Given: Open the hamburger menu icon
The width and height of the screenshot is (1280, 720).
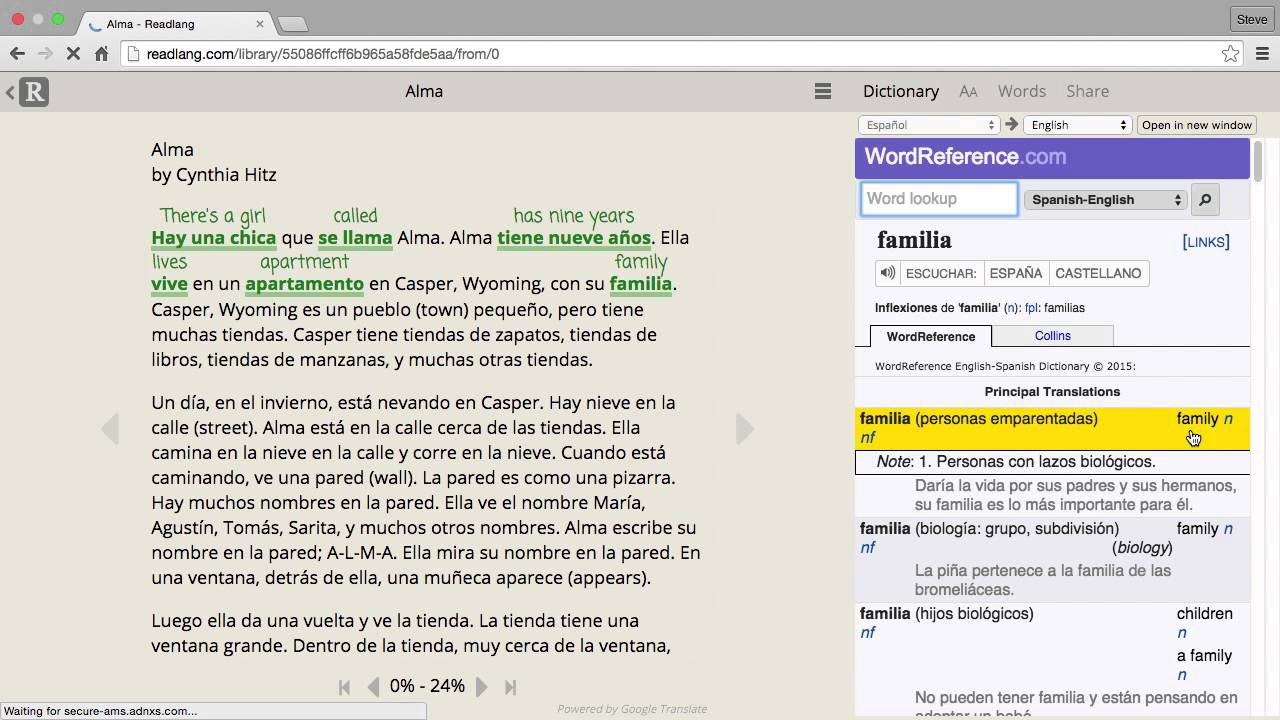Looking at the screenshot, I should click(x=823, y=91).
